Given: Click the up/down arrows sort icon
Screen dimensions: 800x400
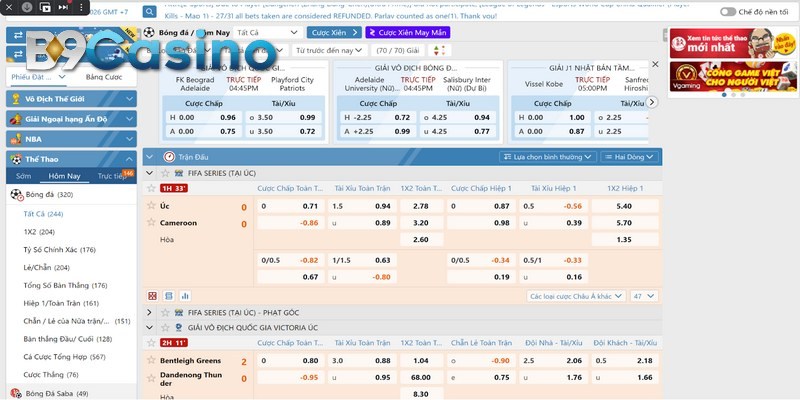Looking at the screenshot, I should [x=439, y=51].
